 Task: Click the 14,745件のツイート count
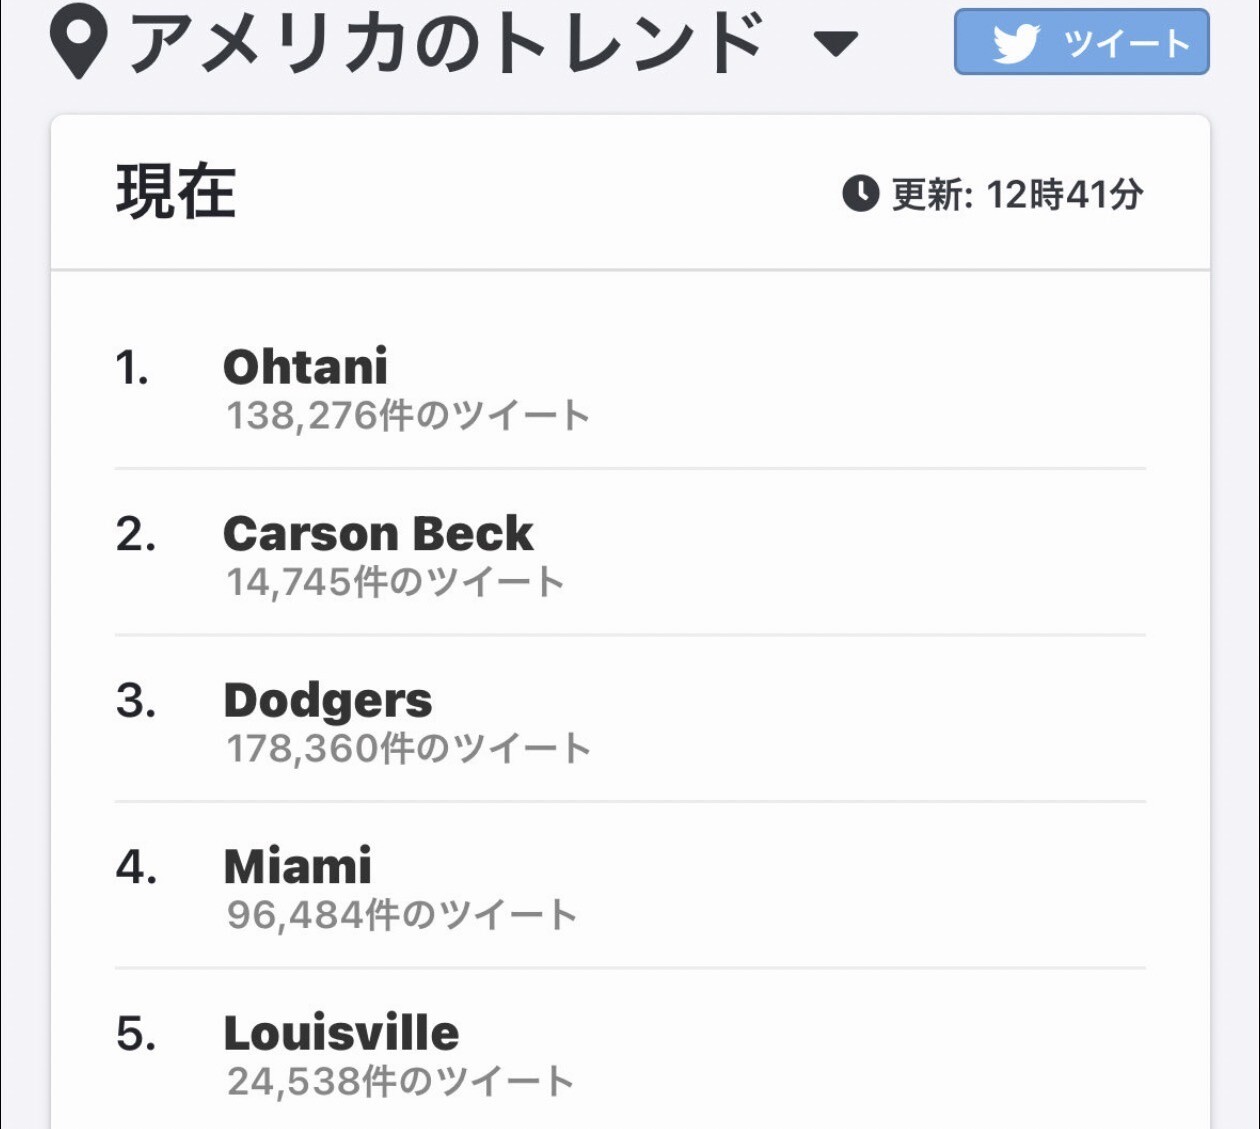point(395,582)
